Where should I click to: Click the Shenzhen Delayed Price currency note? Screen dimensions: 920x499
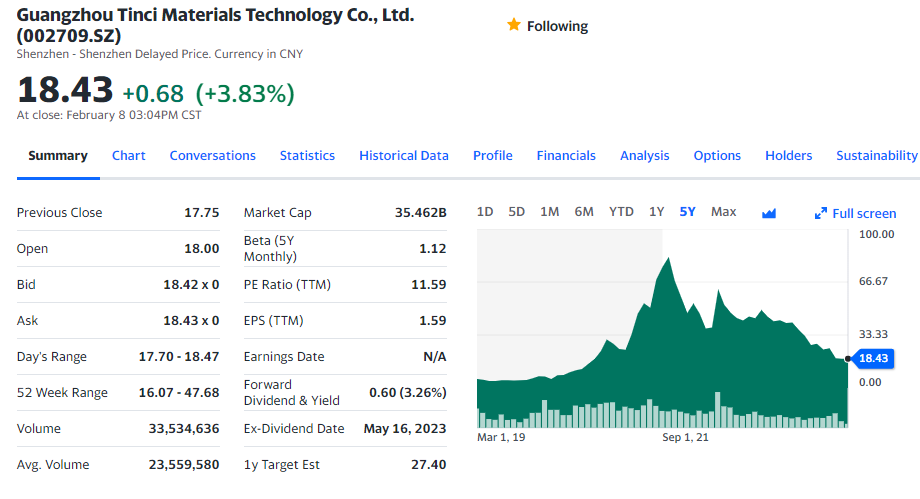pos(160,54)
